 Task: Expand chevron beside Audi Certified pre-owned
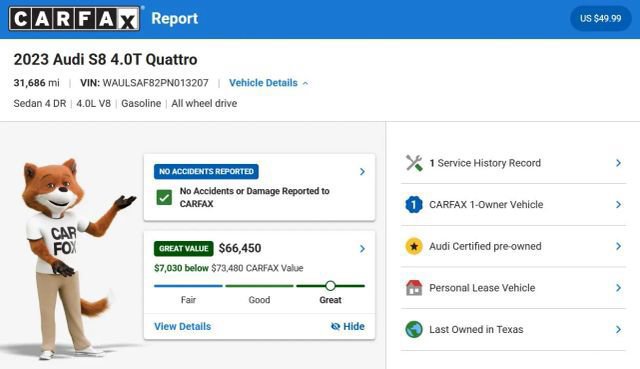click(x=618, y=246)
